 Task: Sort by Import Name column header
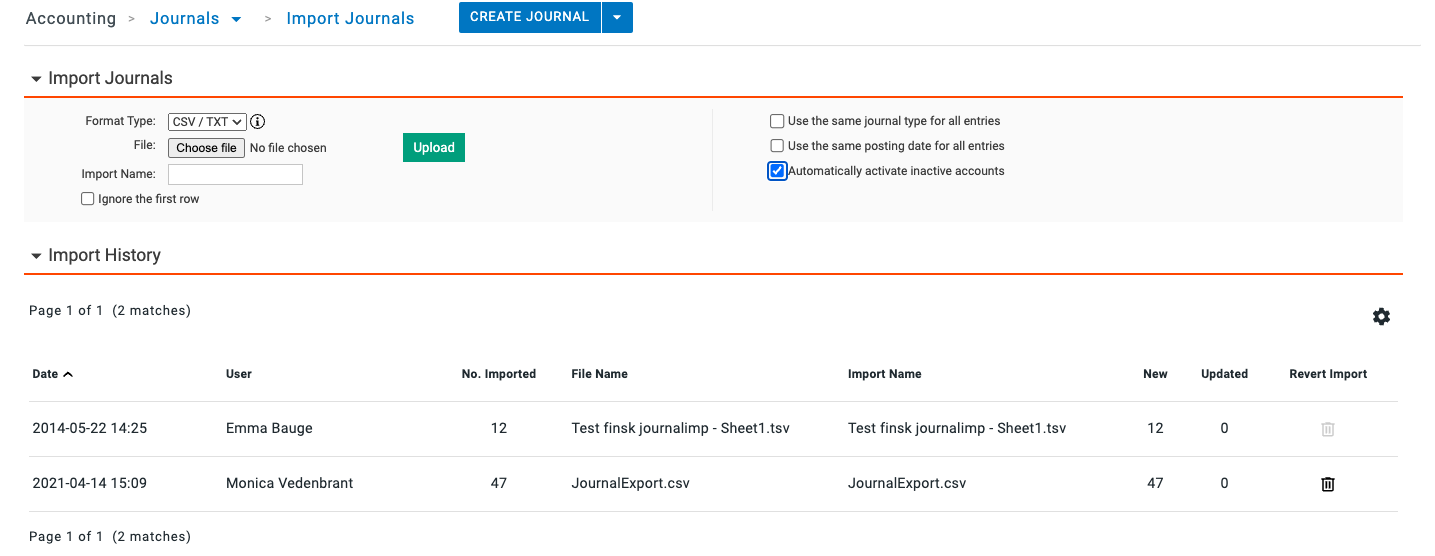(x=885, y=374)
